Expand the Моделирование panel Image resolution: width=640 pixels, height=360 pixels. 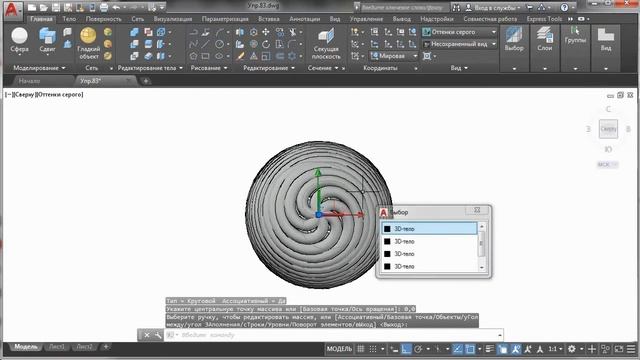tap(39, 68)
